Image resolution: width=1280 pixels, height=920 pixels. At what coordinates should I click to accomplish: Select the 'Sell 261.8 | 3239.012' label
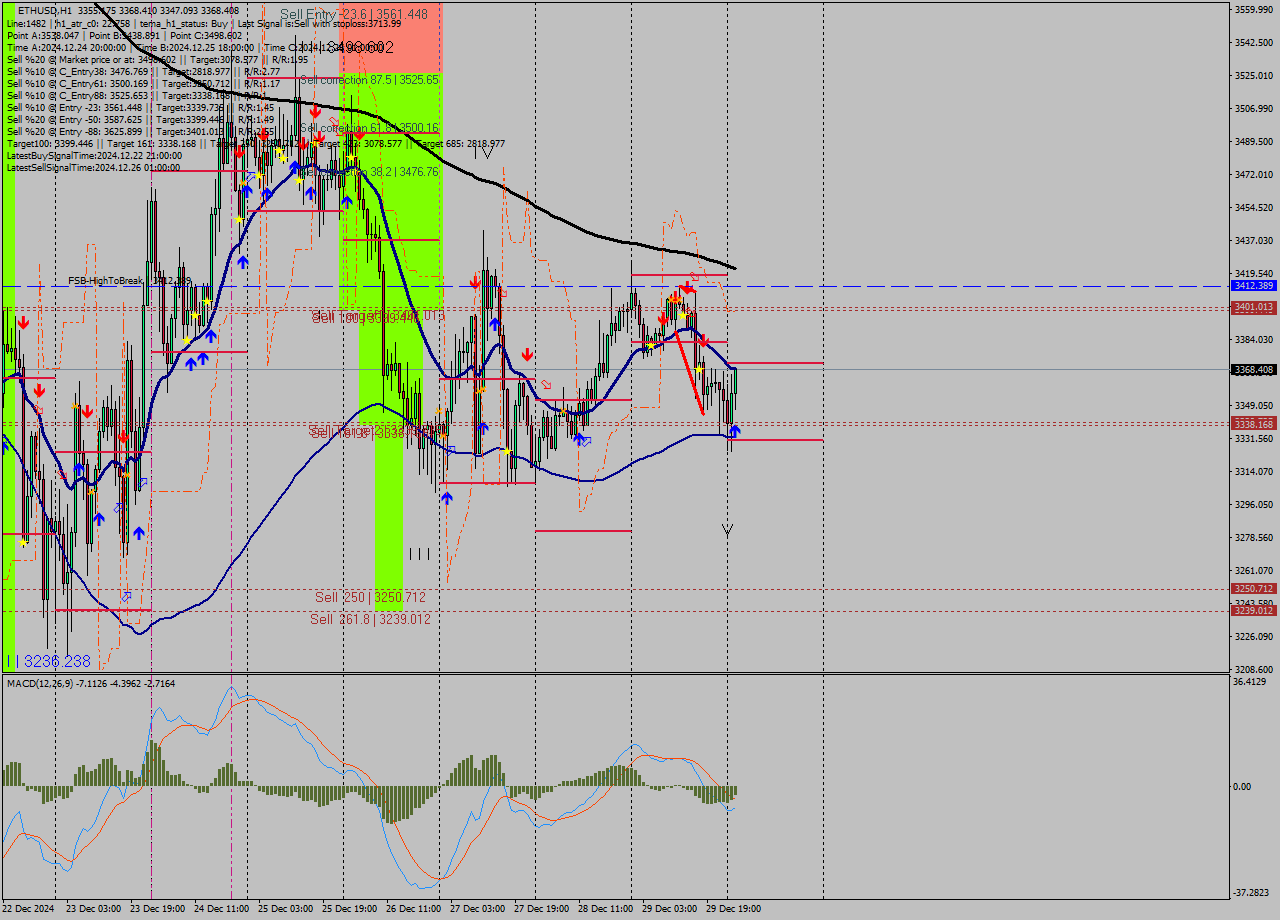coord(370,619)
